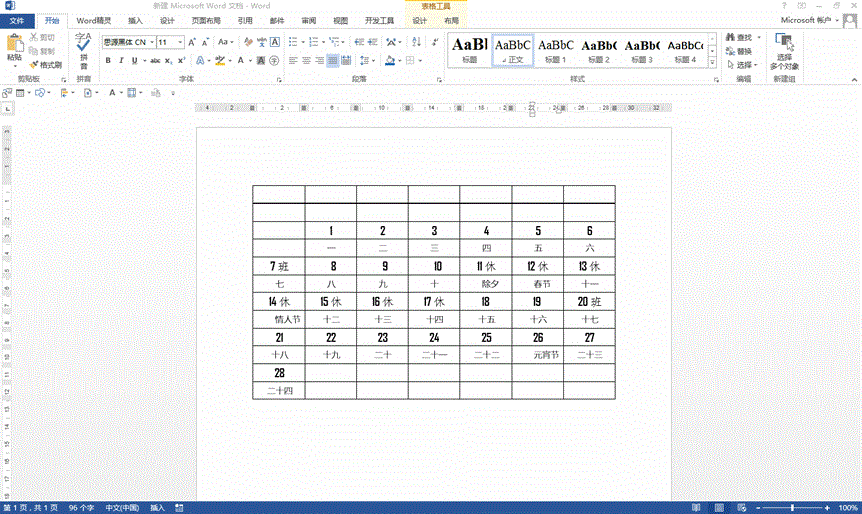Expand the styles gallery list

click(714, 61)
